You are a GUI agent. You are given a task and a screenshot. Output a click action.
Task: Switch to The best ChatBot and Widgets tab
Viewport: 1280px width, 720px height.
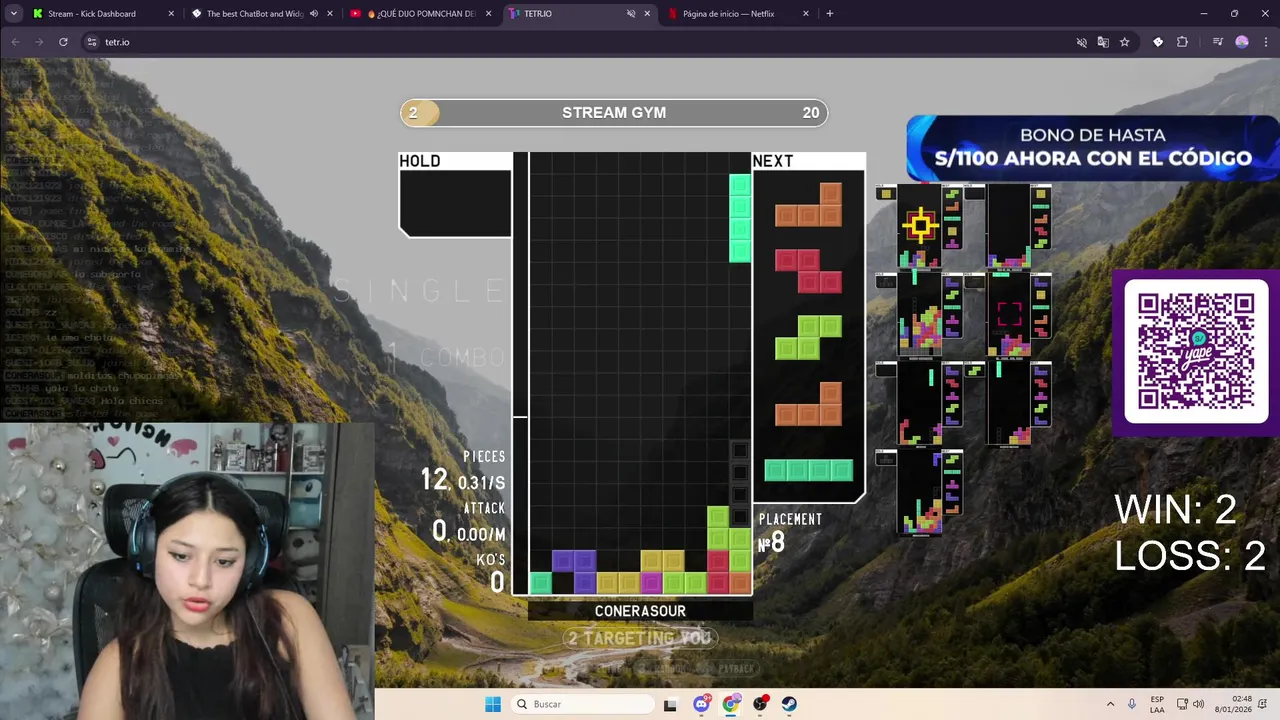click(254, 14)
